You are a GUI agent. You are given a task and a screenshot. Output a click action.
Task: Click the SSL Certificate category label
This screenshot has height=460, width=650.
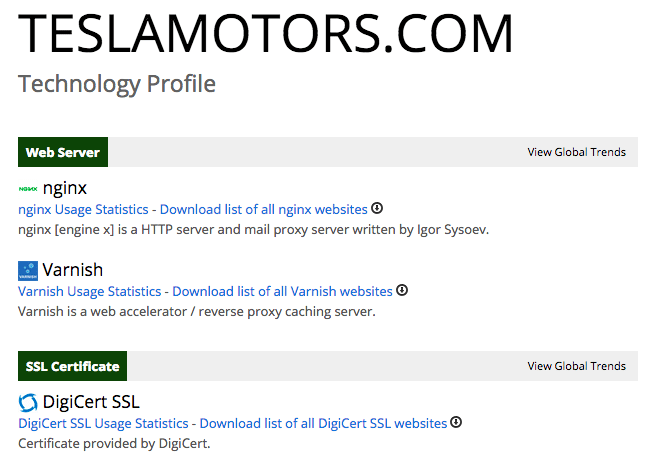72,366
